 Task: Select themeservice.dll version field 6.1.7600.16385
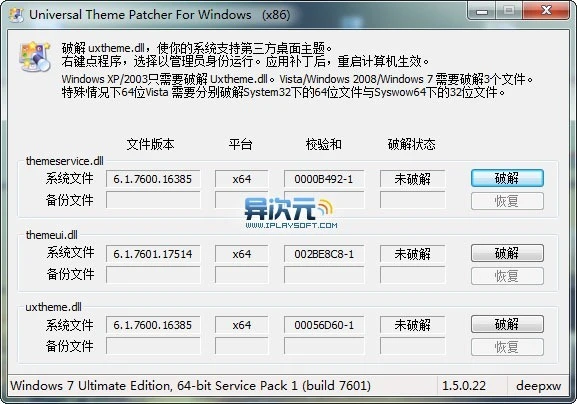153,179
